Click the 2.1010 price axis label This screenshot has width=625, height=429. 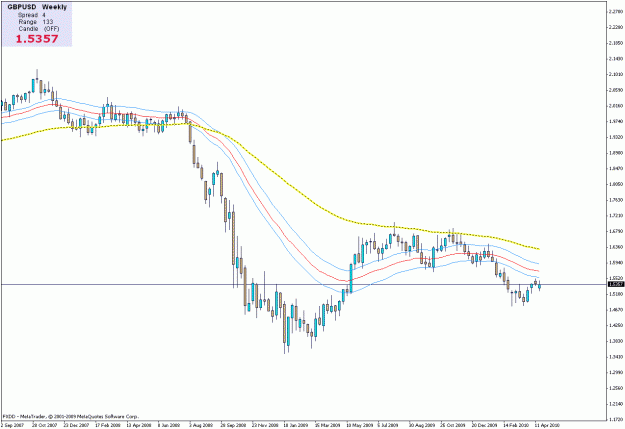[x=616, y=74]
